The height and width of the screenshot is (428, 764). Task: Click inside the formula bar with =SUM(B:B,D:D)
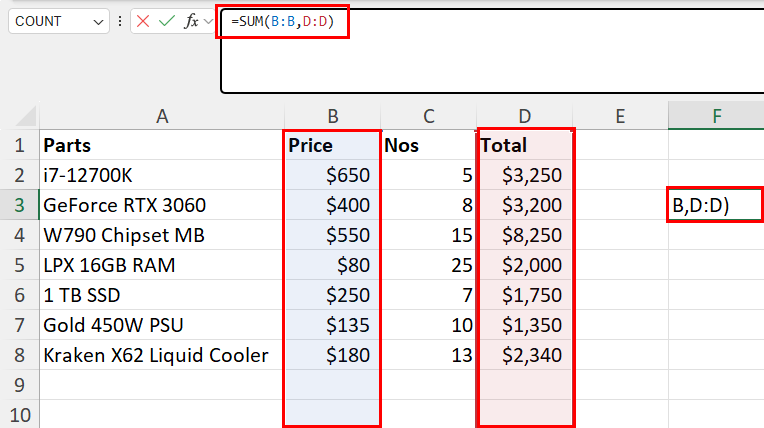click(x=492, y=51)
